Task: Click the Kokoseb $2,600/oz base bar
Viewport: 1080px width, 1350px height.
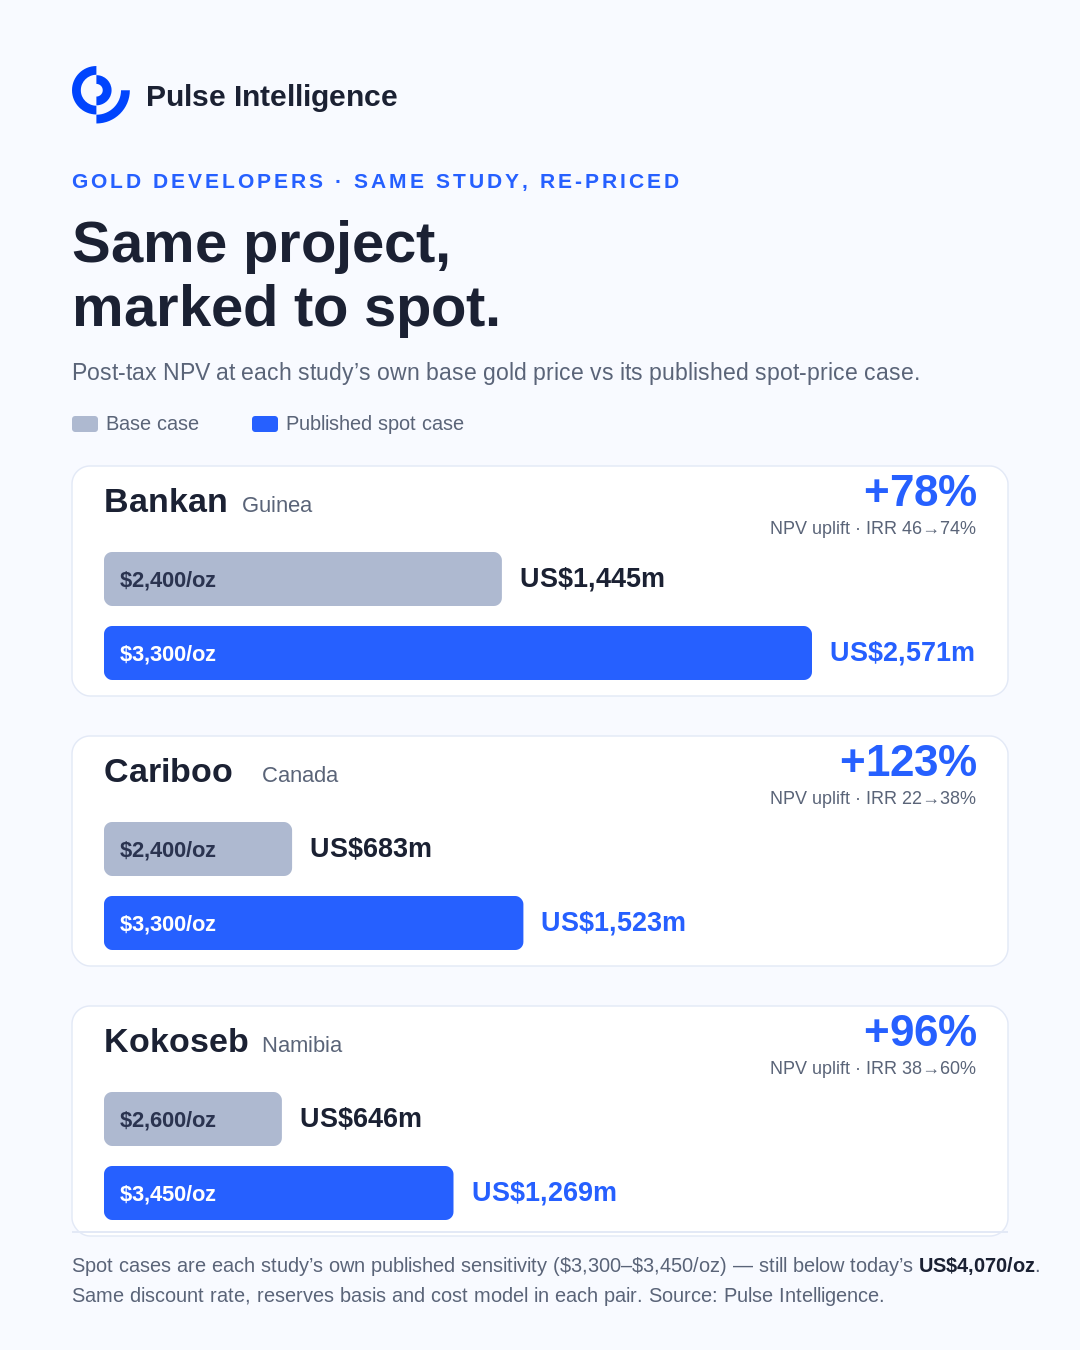Action: click(193, 1119)
